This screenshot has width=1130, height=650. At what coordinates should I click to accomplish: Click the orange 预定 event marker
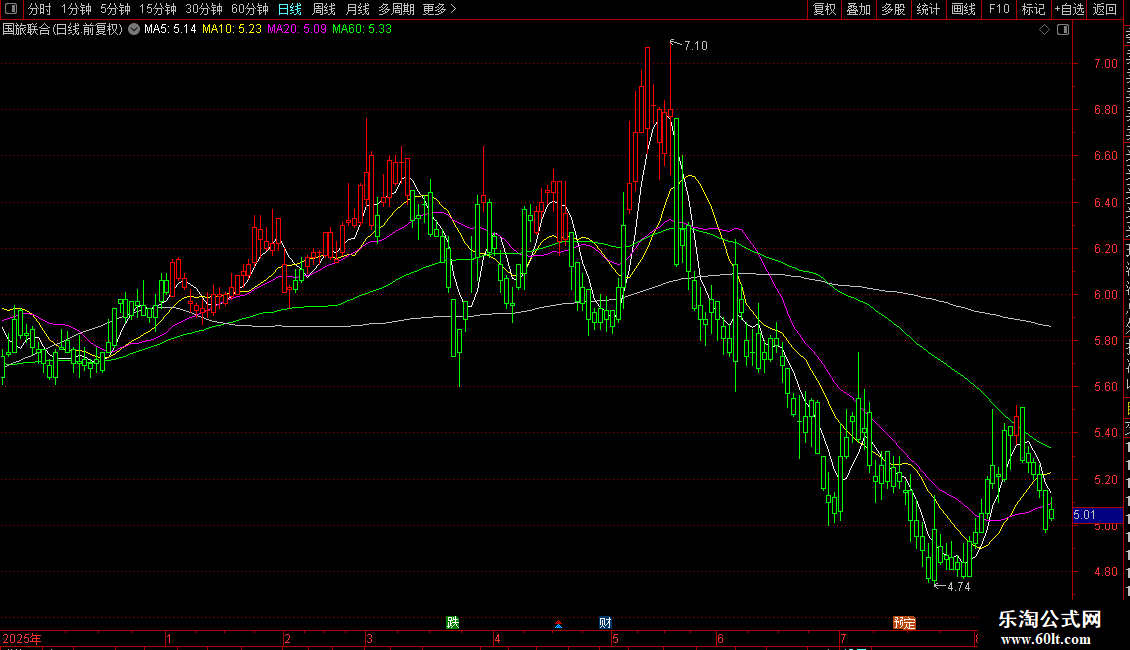click(904, 623)
